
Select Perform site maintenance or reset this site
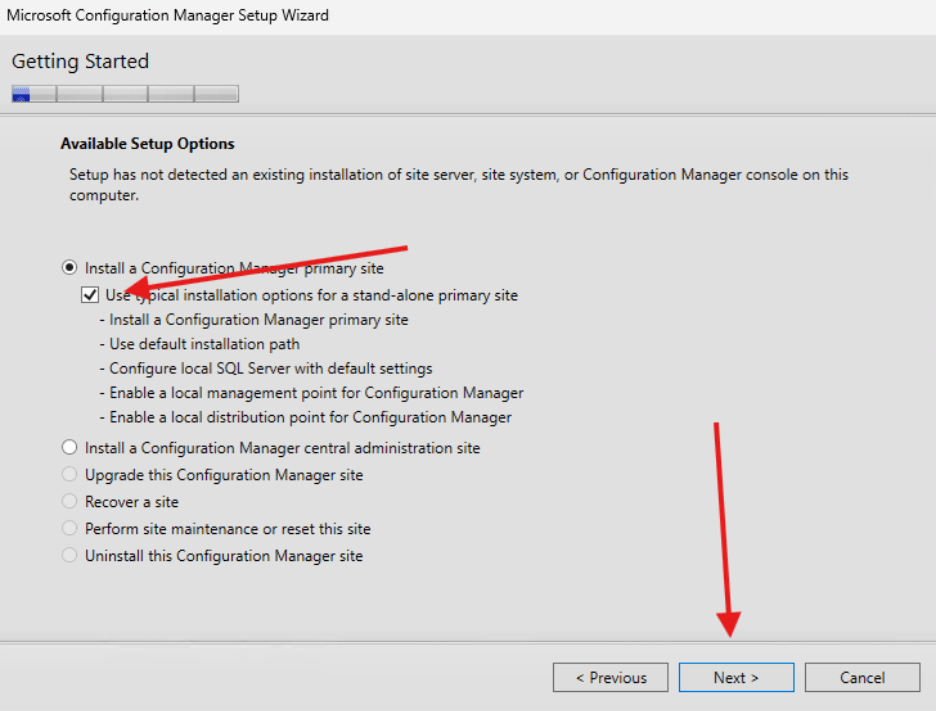[69, 528]
